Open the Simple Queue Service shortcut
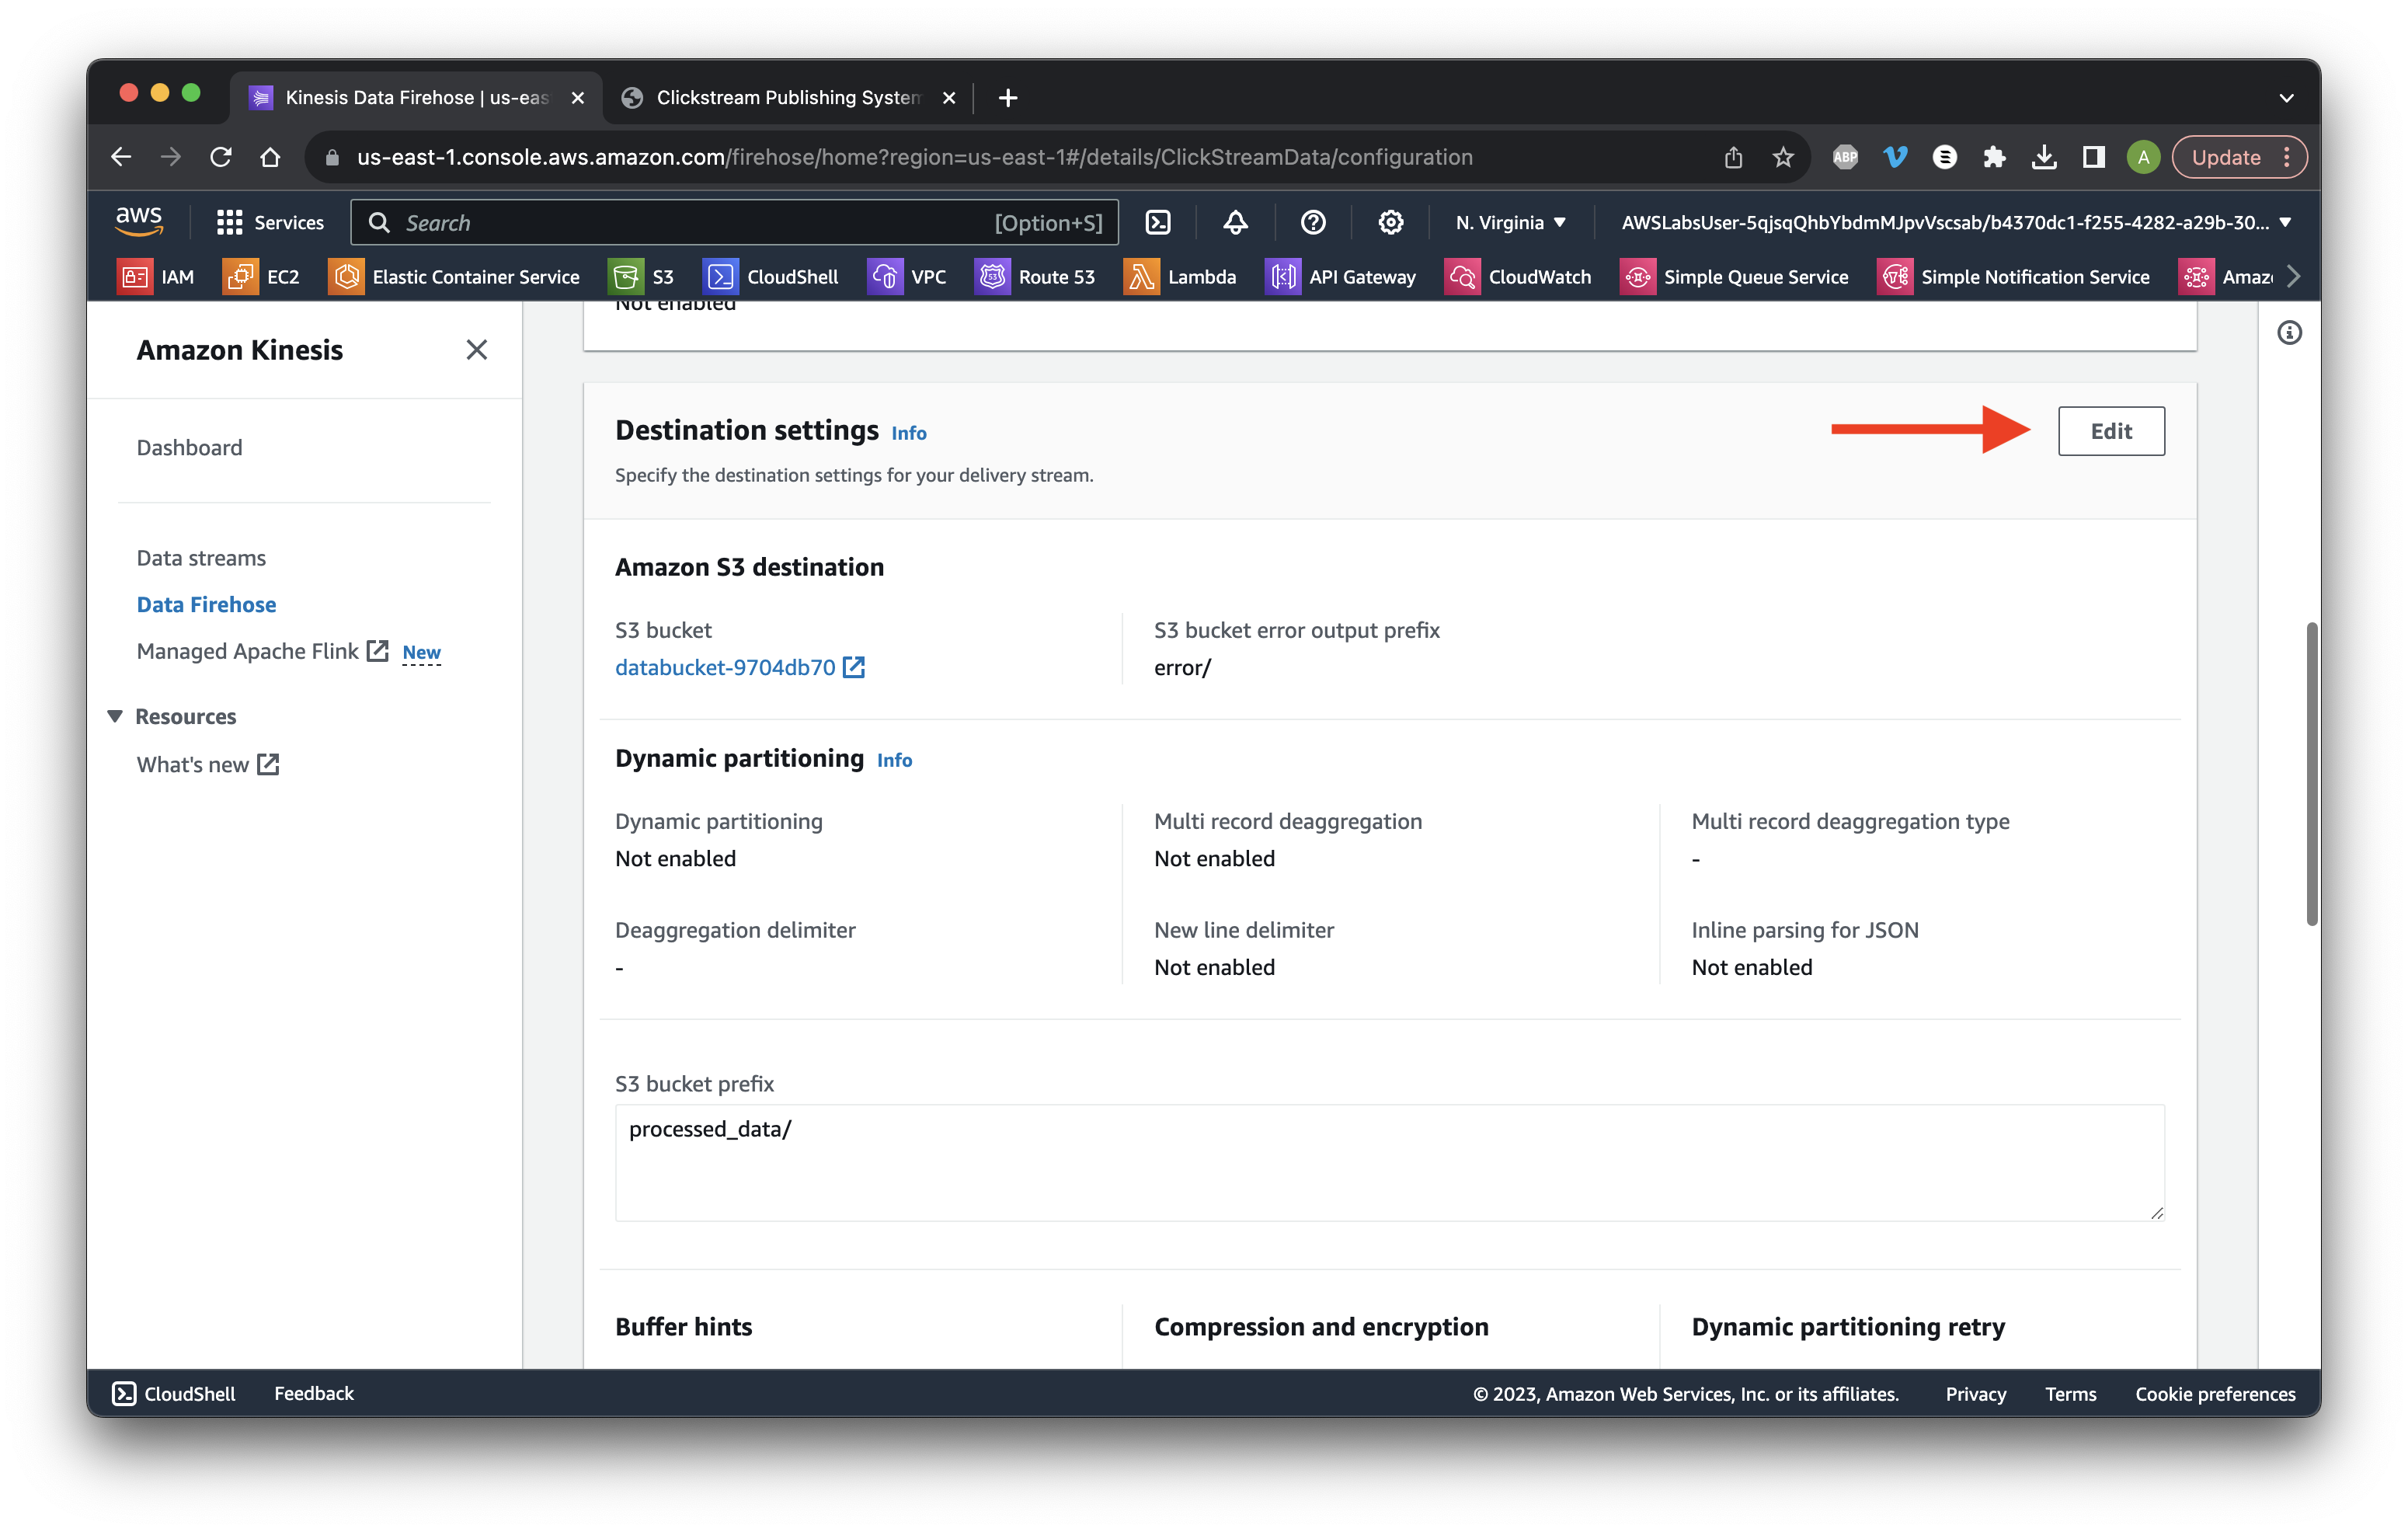 pyautogui.click(x=1734, y=277)
